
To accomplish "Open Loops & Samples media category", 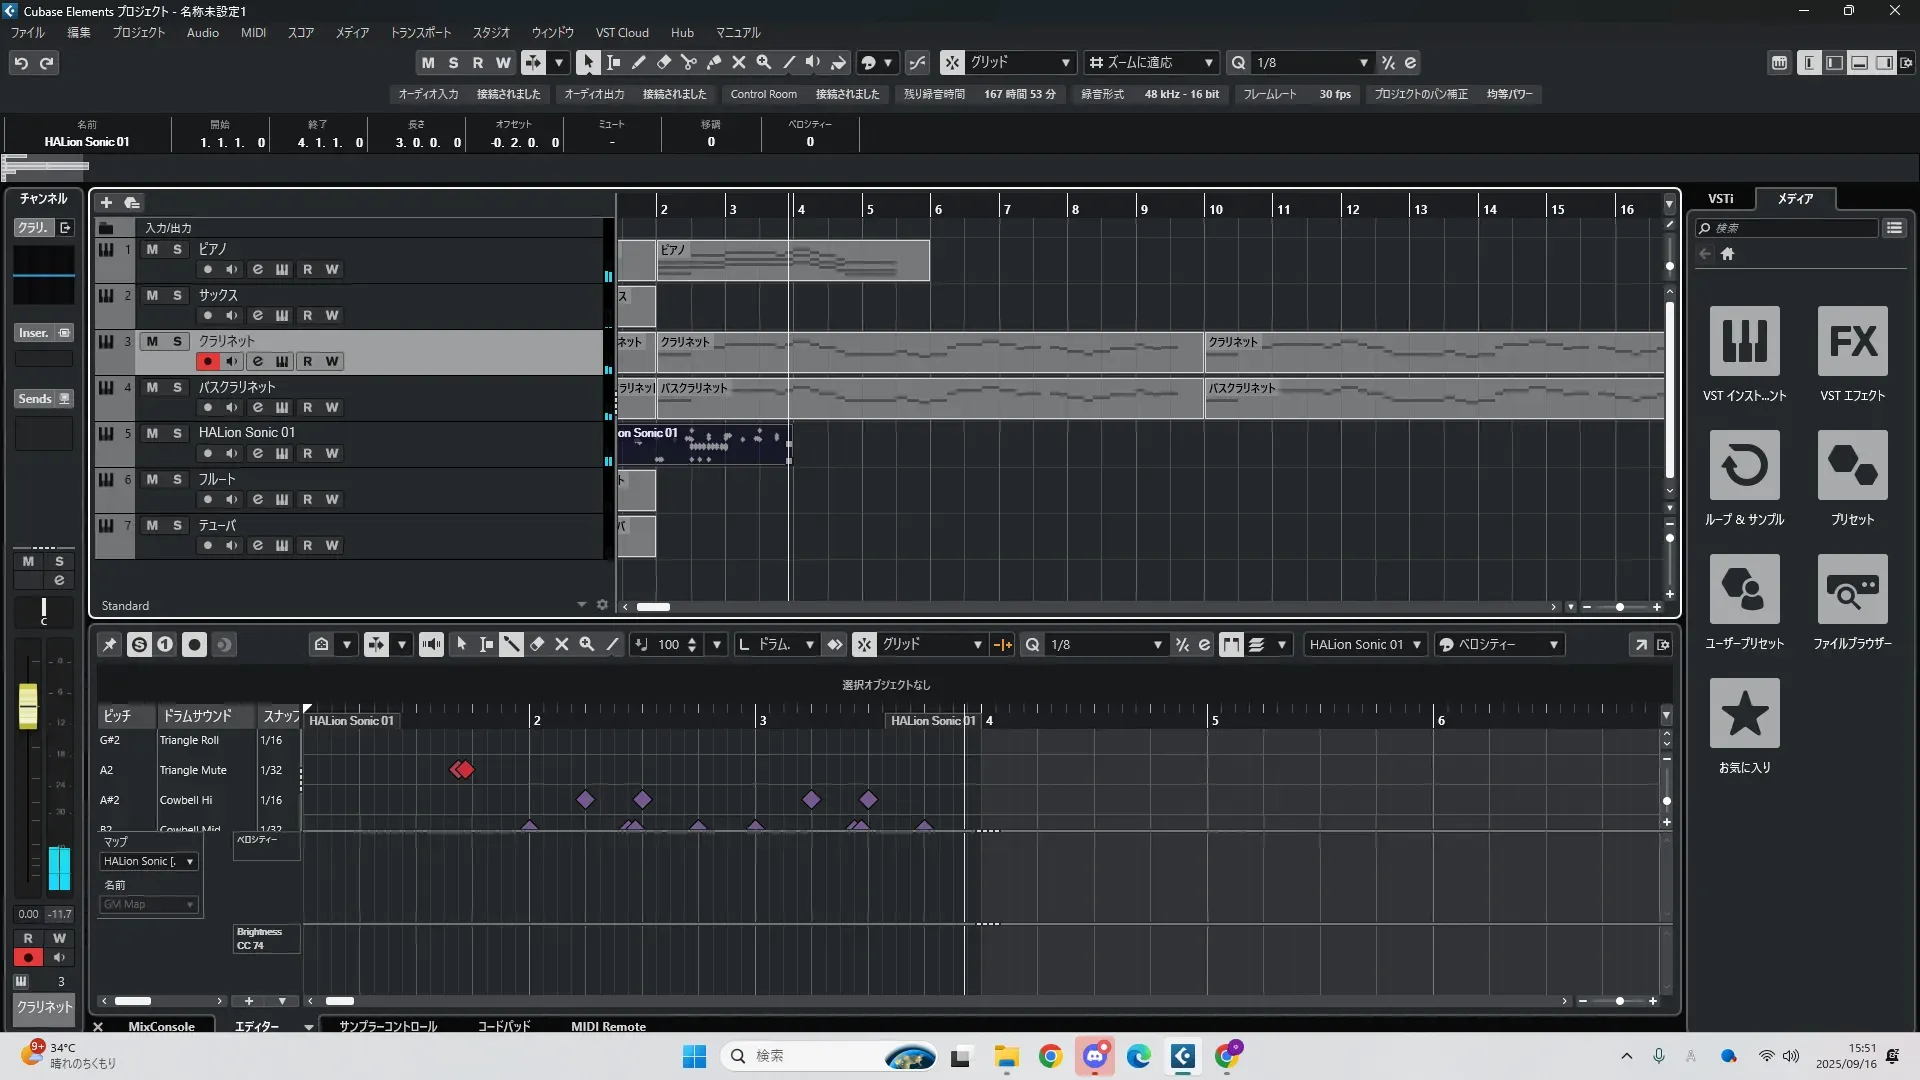I will pyautogui.click(x=1744, y=465).
